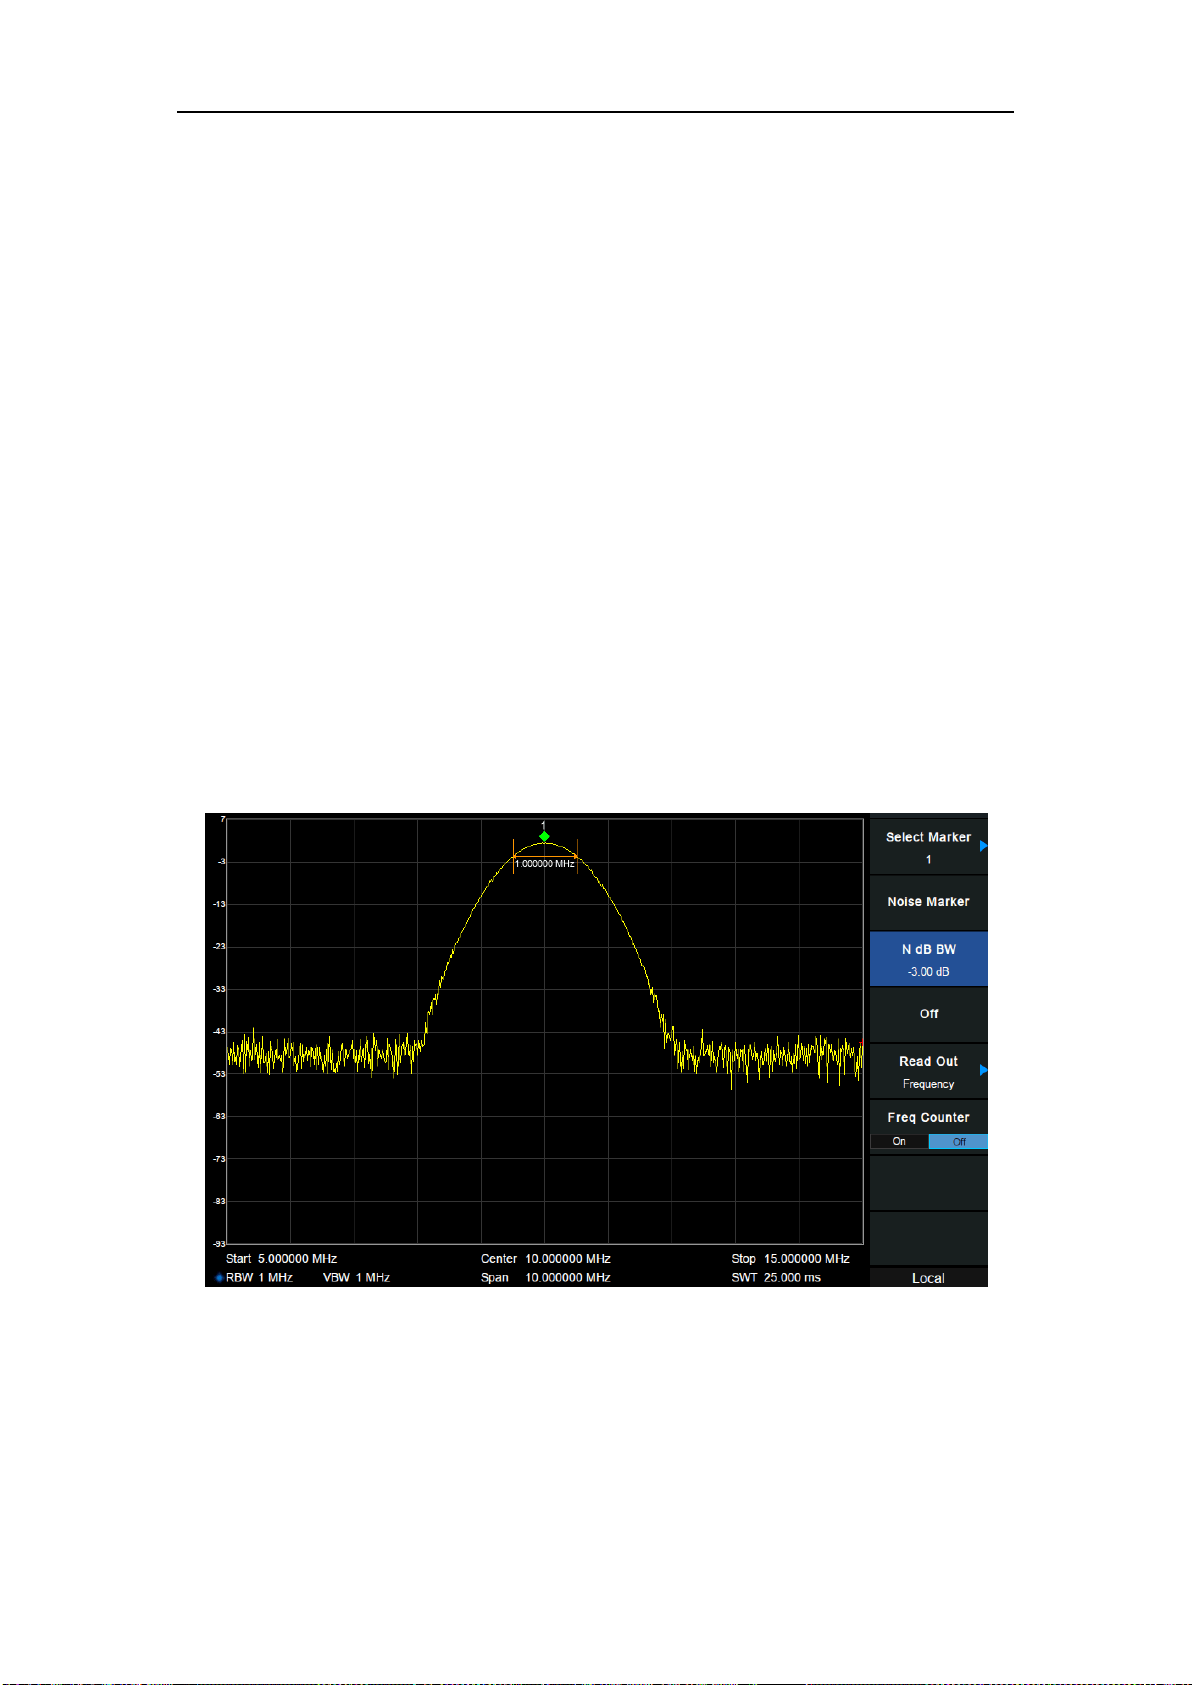
Task: Open the Select Marker submenu
Action: (928, 847)
